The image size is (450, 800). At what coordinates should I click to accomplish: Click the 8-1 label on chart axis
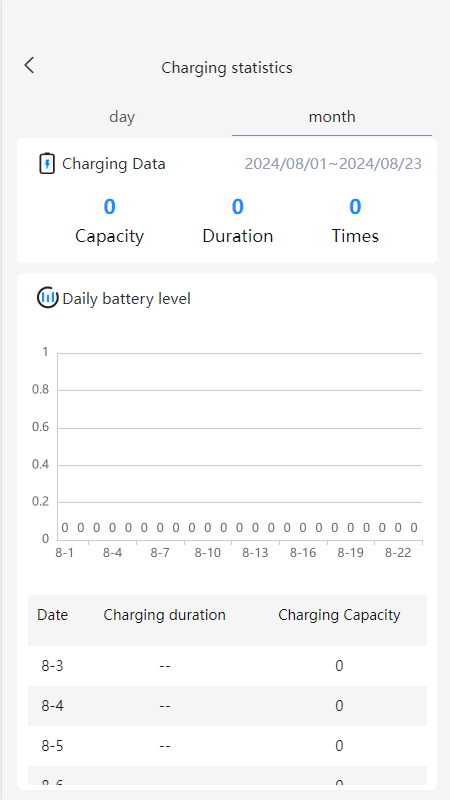pos(64,553)
